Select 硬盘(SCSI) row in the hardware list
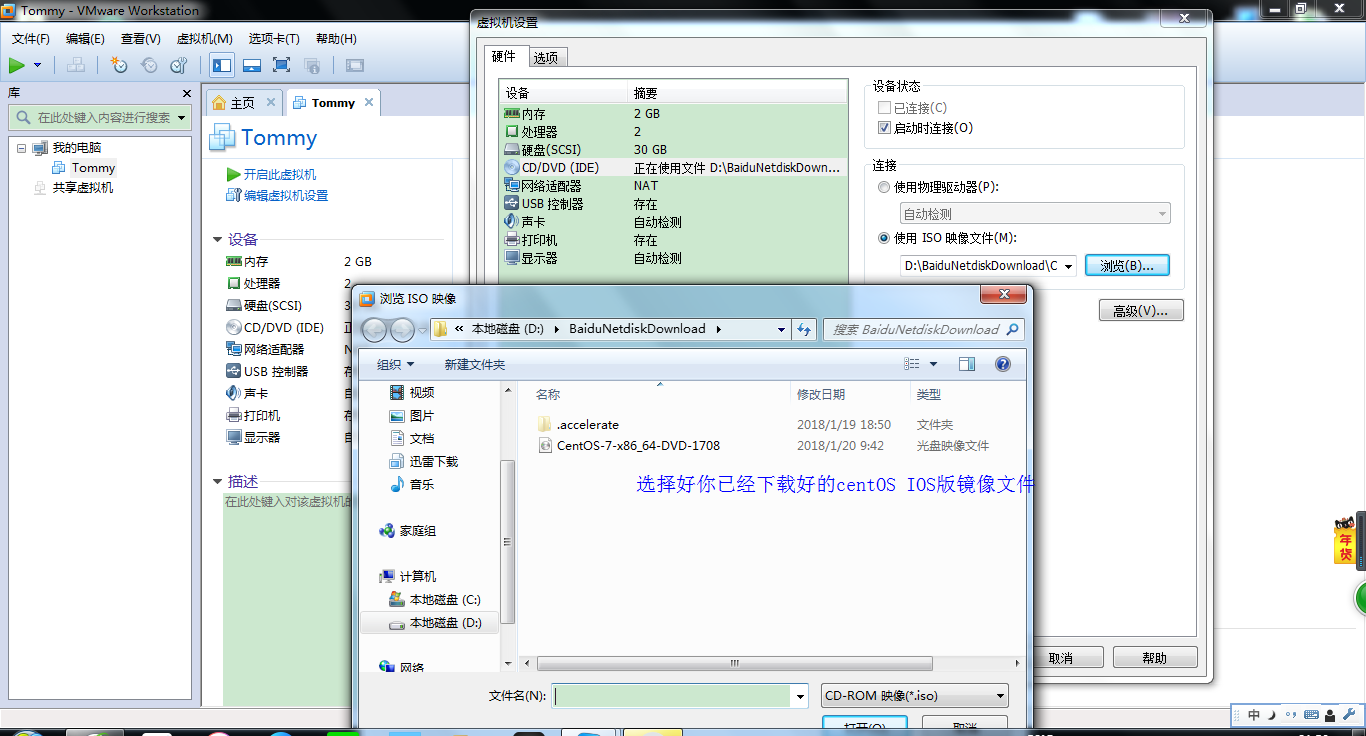This screenshot has width=1366, height=736. click(x=673, y=150)
